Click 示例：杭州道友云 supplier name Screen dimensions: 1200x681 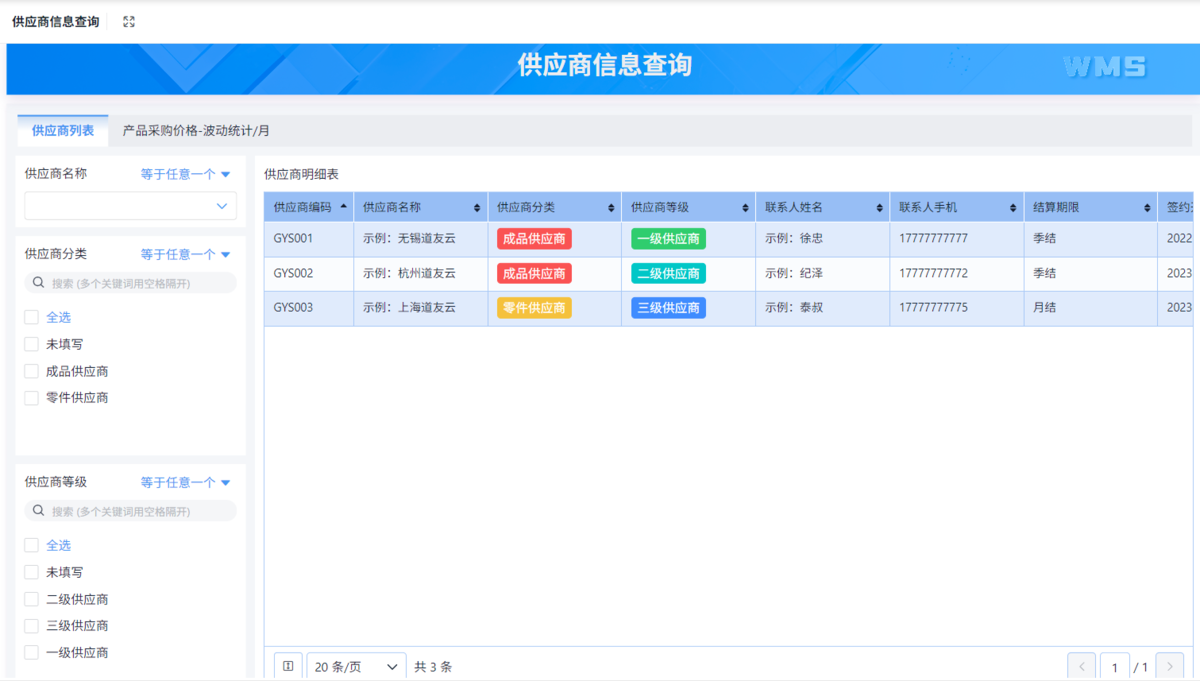(409, 273)
